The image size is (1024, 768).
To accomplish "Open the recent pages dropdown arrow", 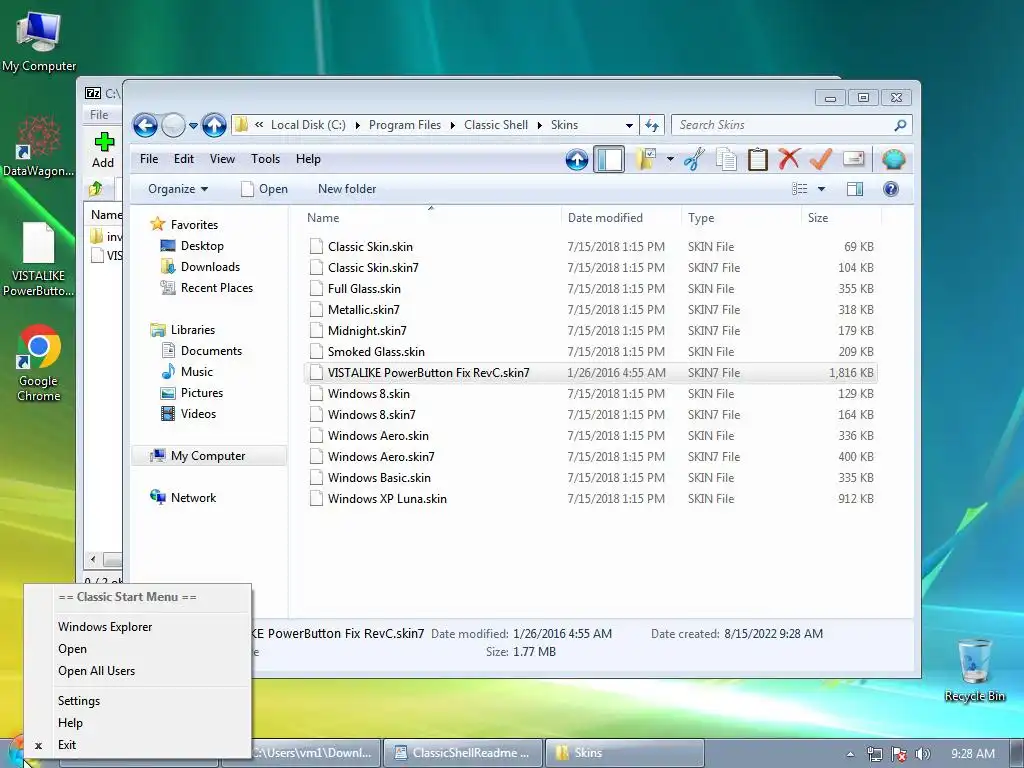I will tap(193, 125).
